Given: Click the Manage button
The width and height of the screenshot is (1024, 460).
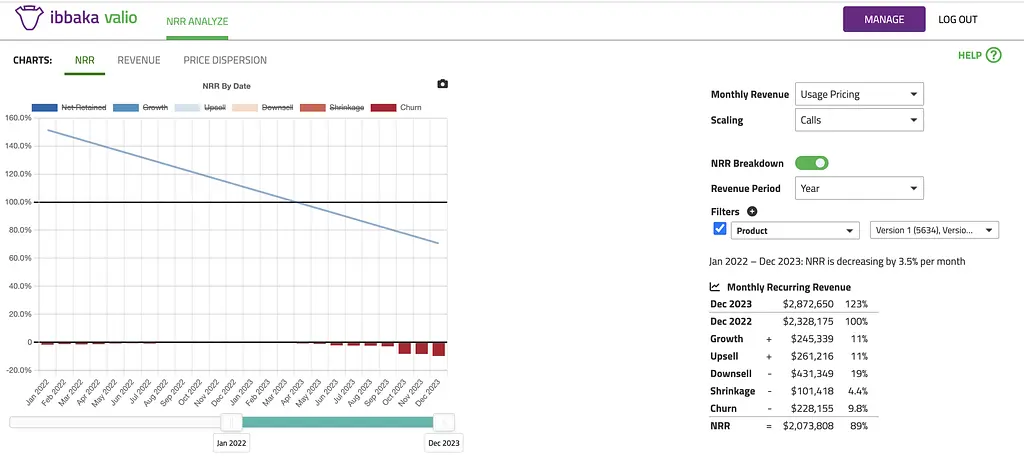Looking at the screenshot, I should tap(884, 19).
